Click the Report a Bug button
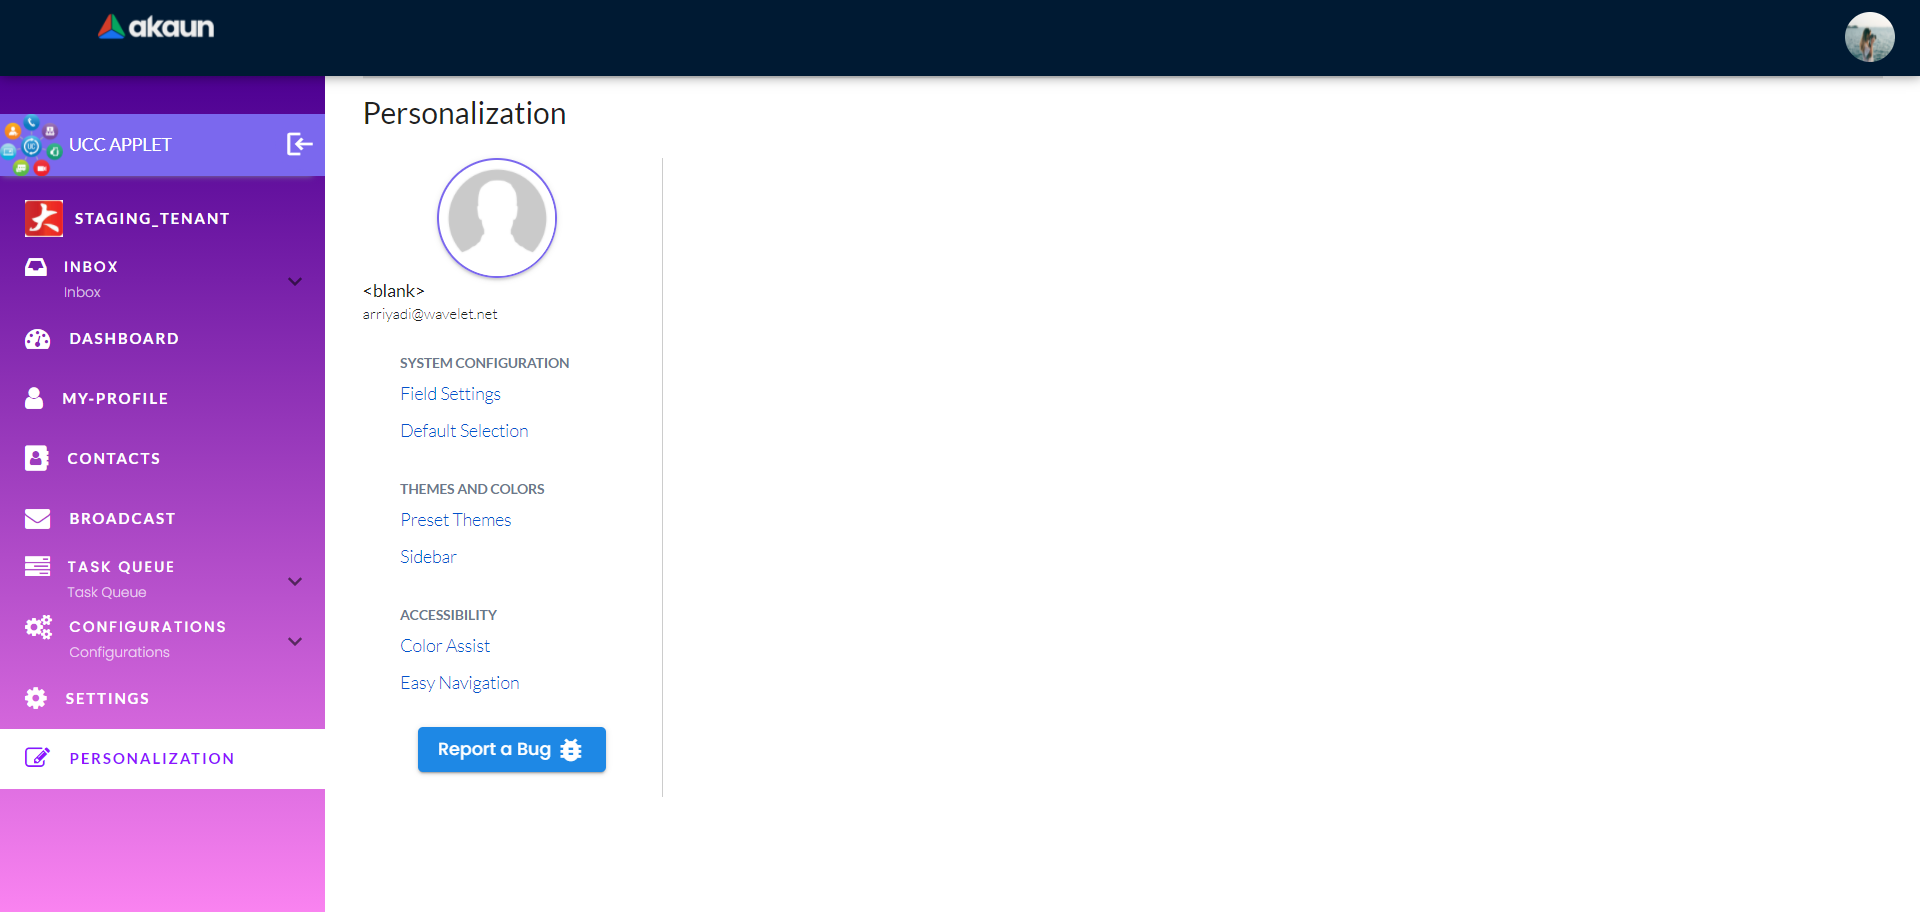The width and height of the screenshot is (1920, 912). pyautogui.click(x=512, y=749)
